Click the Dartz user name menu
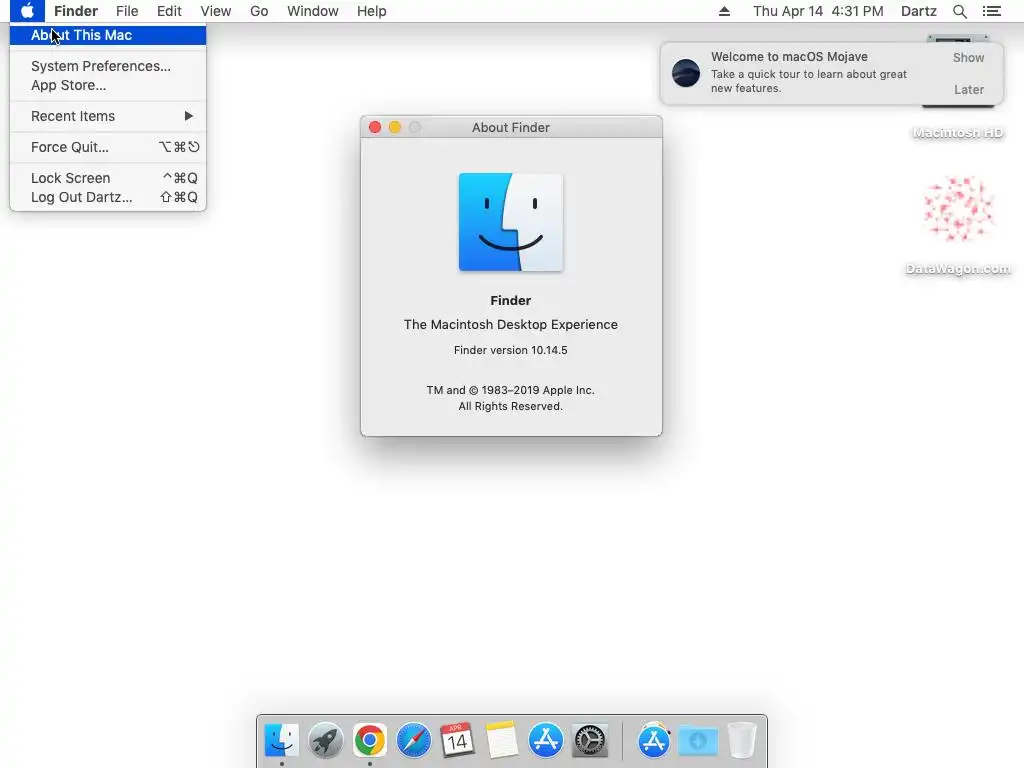 pyautogui.click(x=918, y=11)
